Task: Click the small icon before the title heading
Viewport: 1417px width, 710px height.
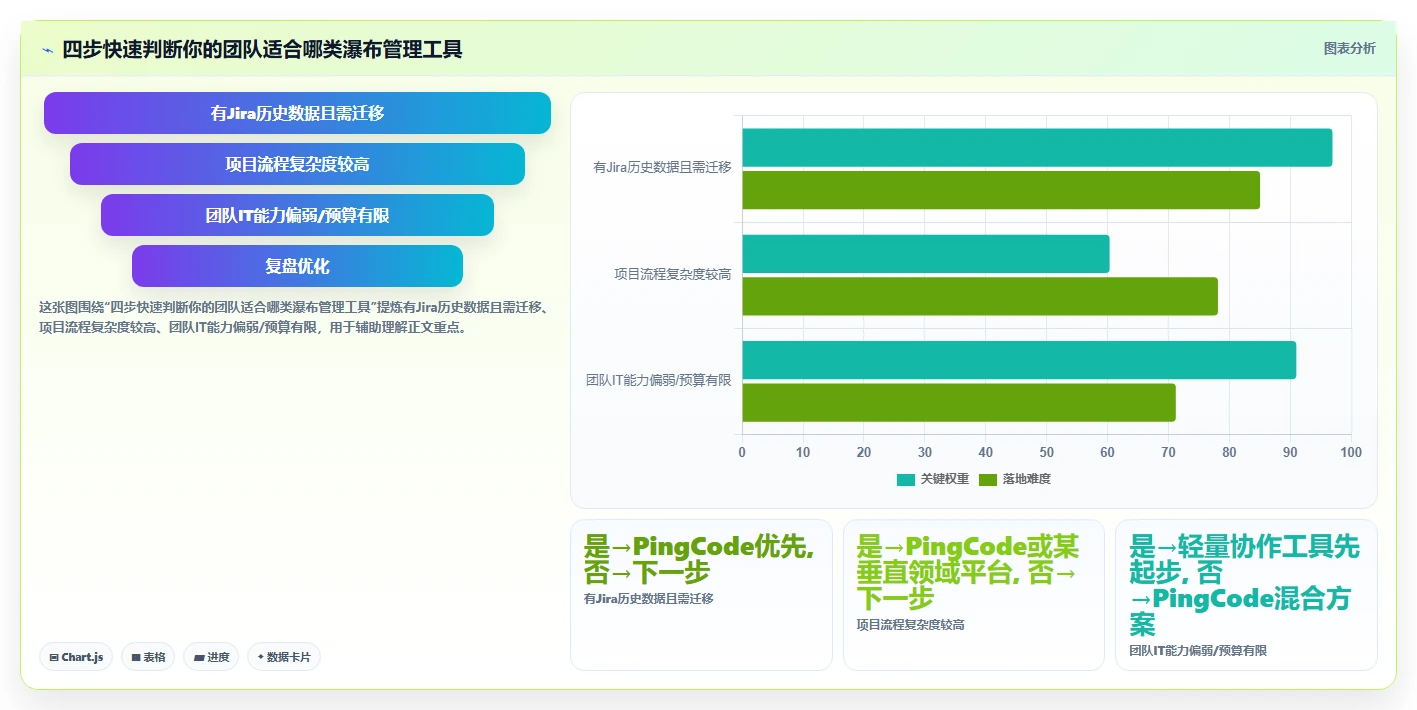Action: tap(47, 50)
